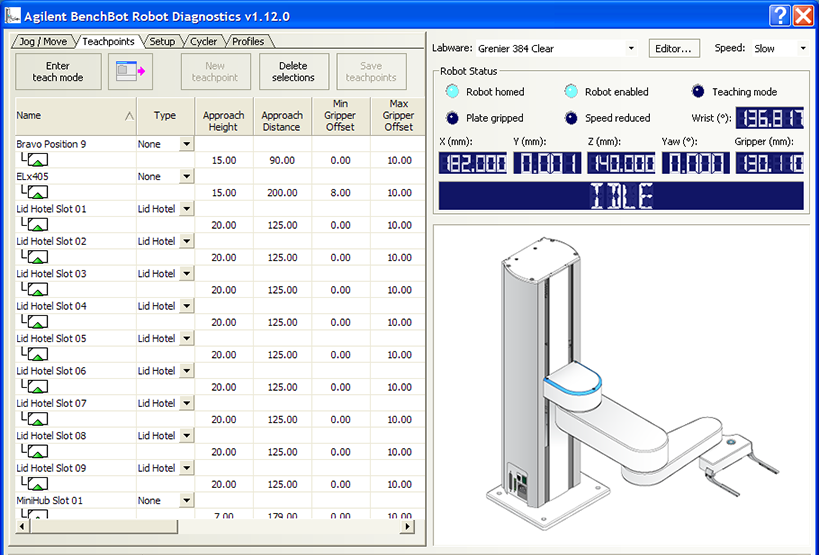Click the Bravo Position 9 teachpoint icon

pos(37,160)
